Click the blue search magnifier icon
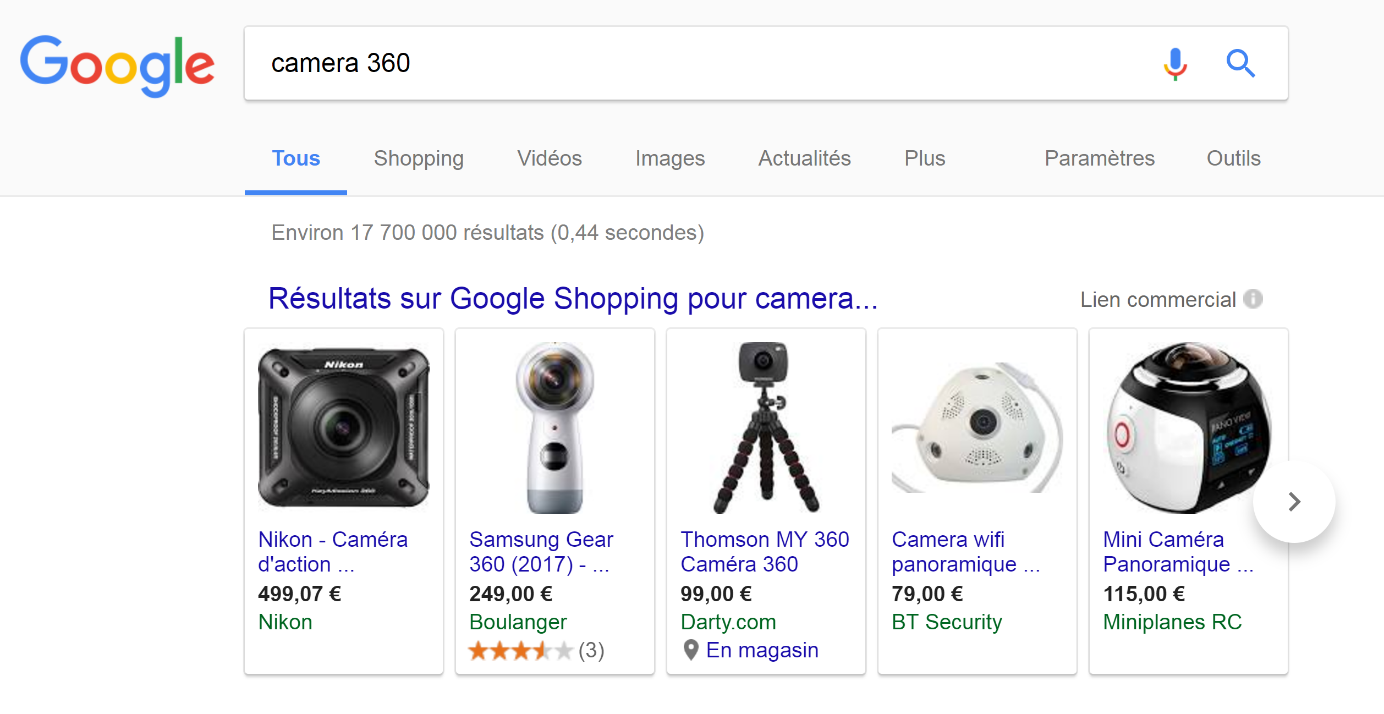Screen dimensions: 1384x714 click(1240, 64)
